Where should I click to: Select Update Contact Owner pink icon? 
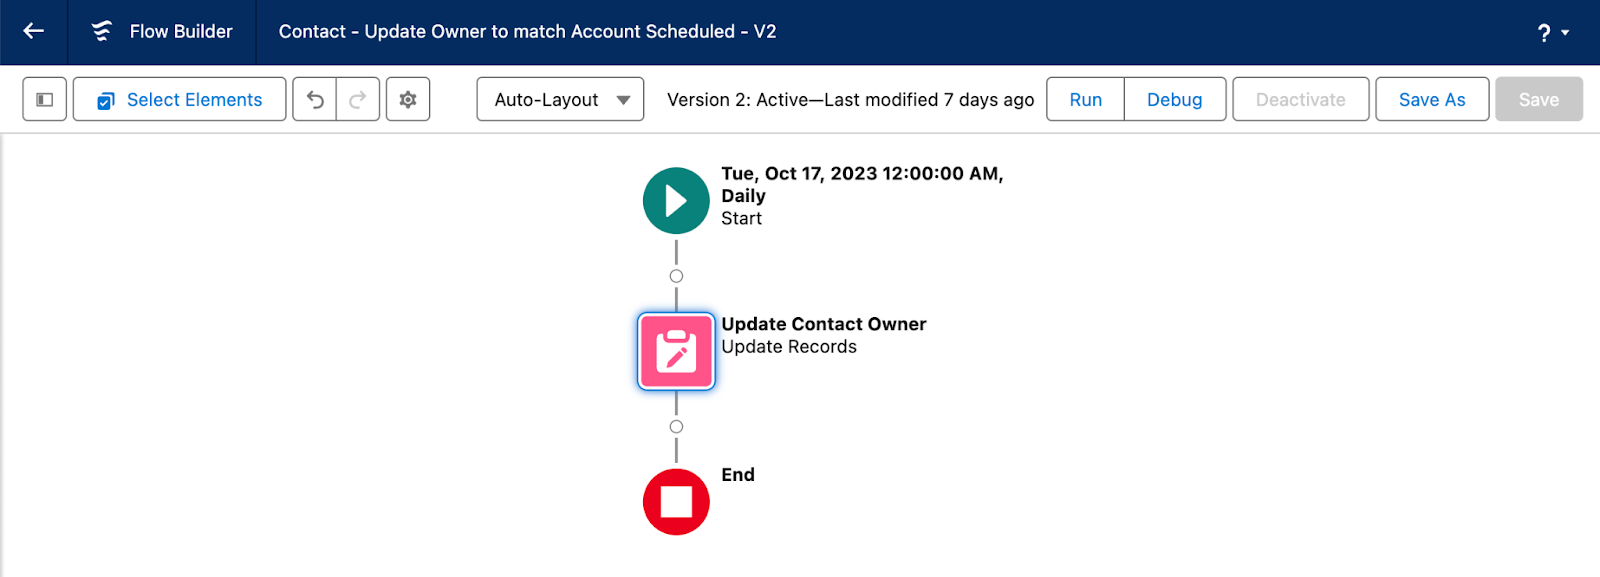(x=676, y=351)
